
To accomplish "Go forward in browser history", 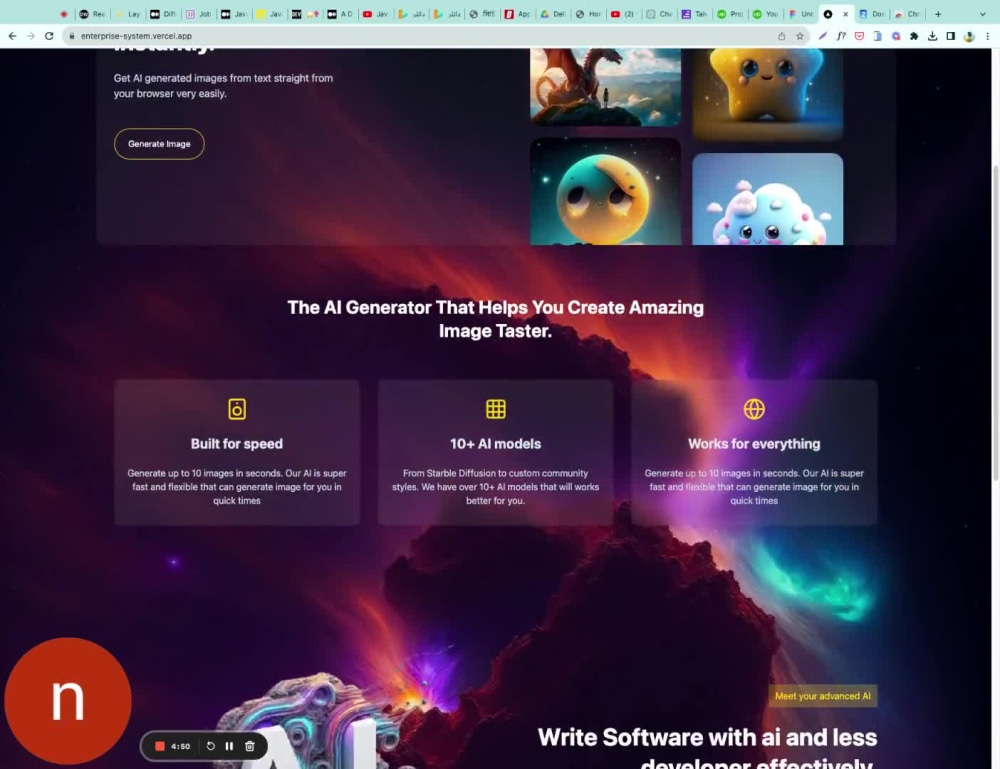I will pyautogui.click(x=31, y=36).
